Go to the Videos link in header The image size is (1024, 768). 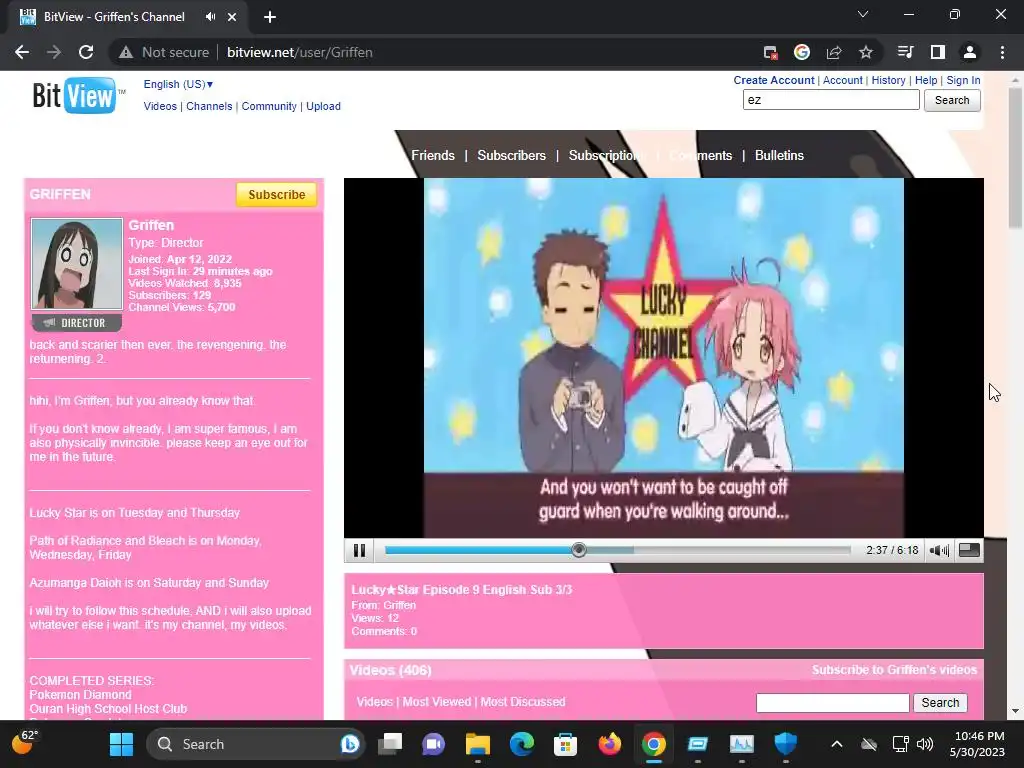(x=160, y=106)
